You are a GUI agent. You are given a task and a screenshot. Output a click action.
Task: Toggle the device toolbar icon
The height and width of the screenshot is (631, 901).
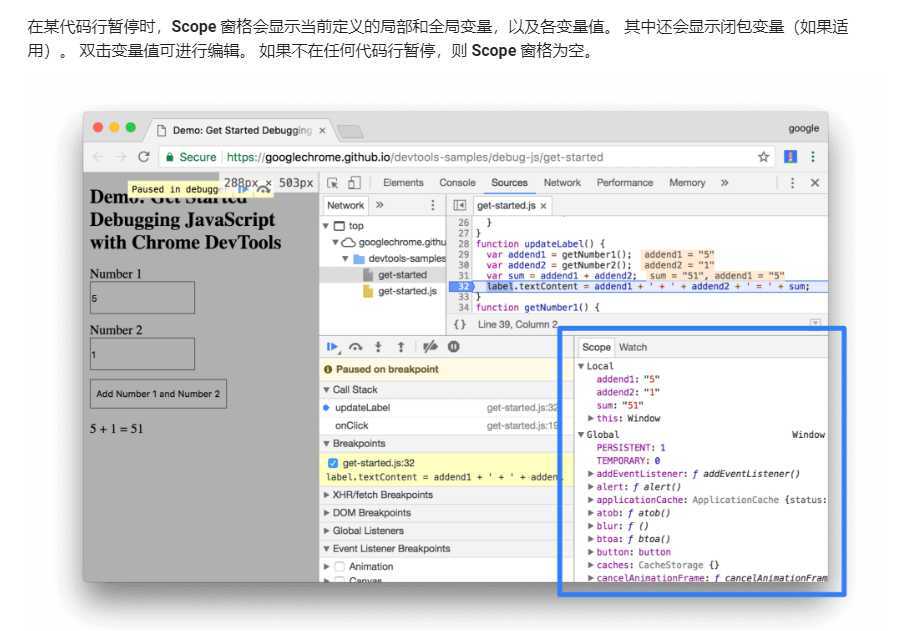coord(354,183)
